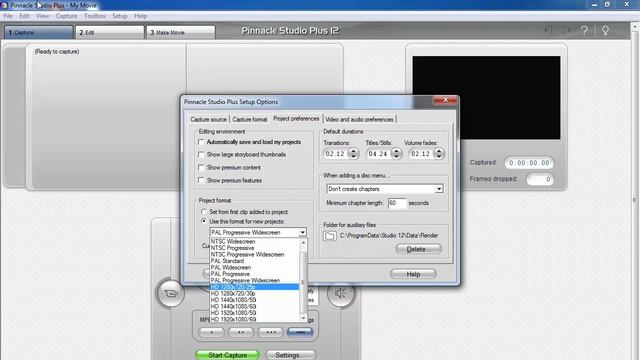Click the round speaker audio button
640x360 pixels.
point(340,293)
